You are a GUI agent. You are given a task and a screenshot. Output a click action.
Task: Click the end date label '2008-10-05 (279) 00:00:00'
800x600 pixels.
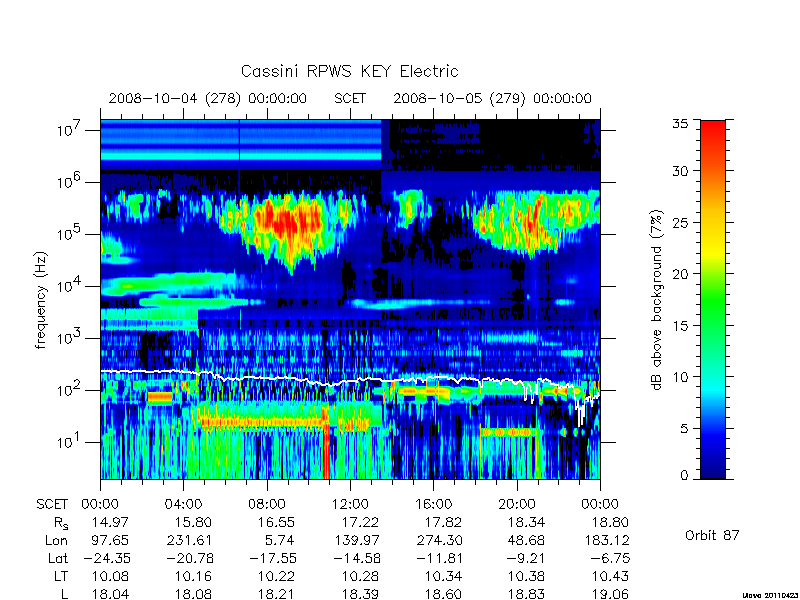492,98
